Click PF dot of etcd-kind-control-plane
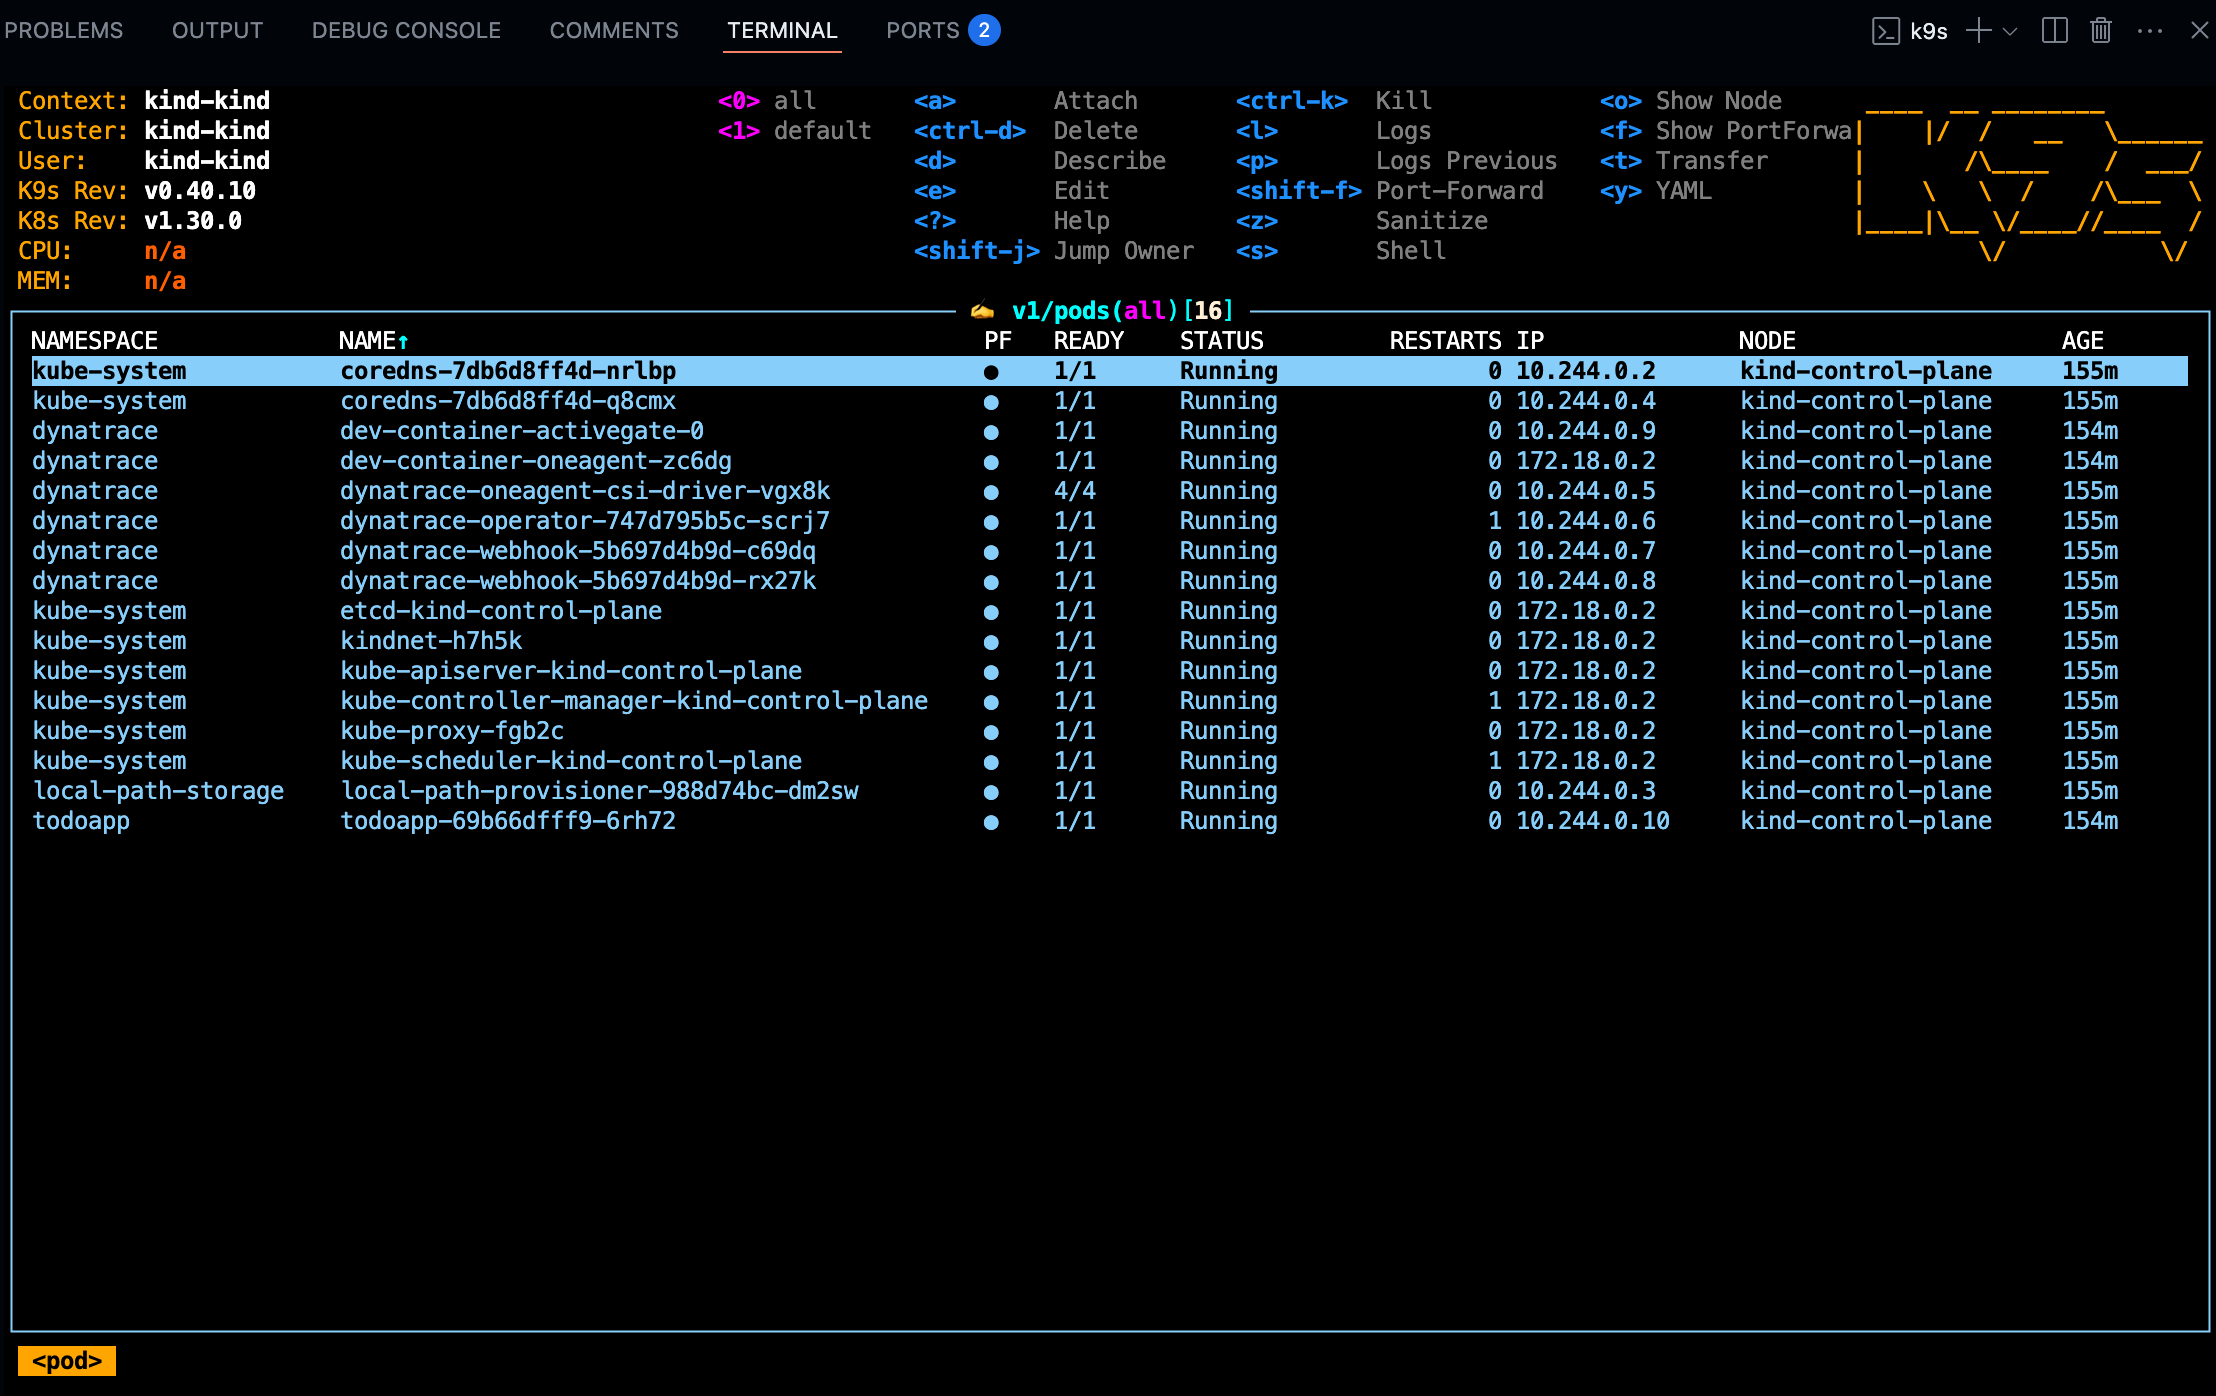2216x1396 pixels. coord(991,612)
